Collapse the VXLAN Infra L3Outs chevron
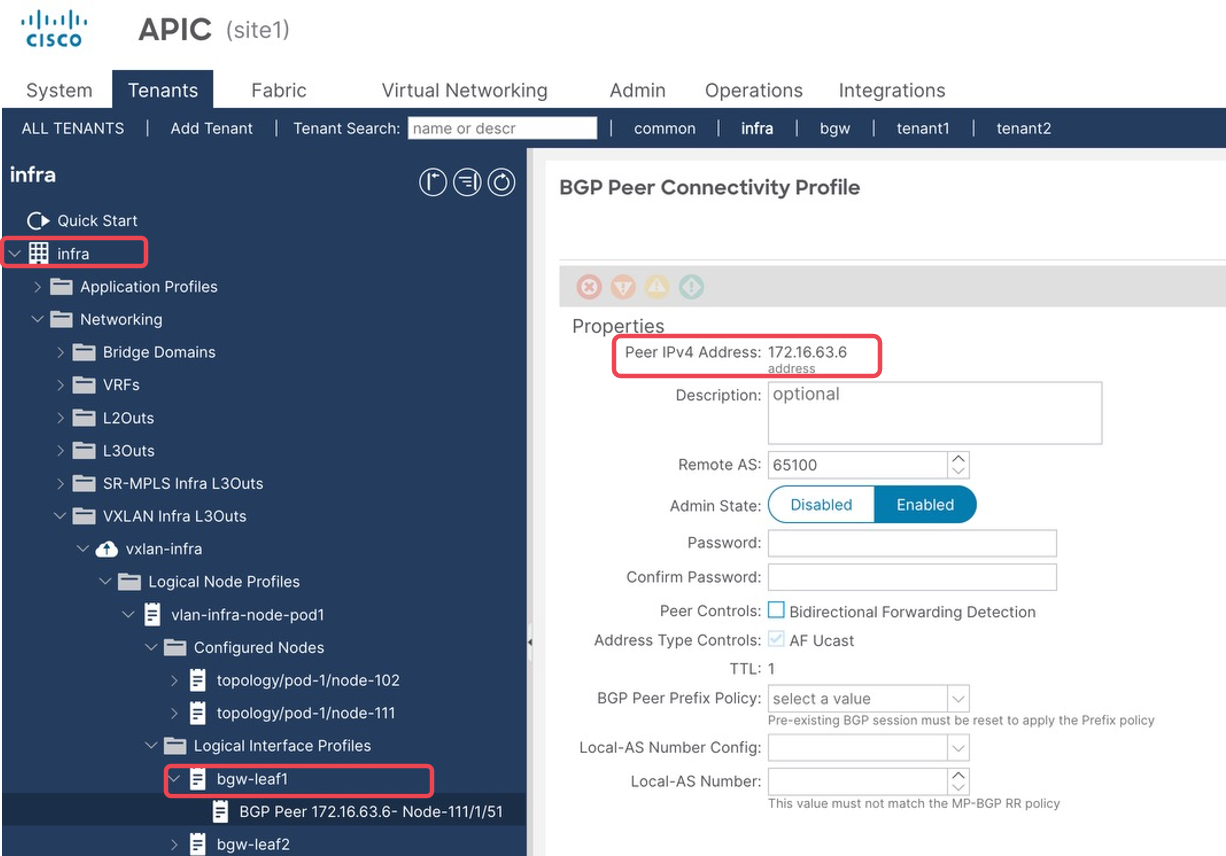 tap(61, 517)
